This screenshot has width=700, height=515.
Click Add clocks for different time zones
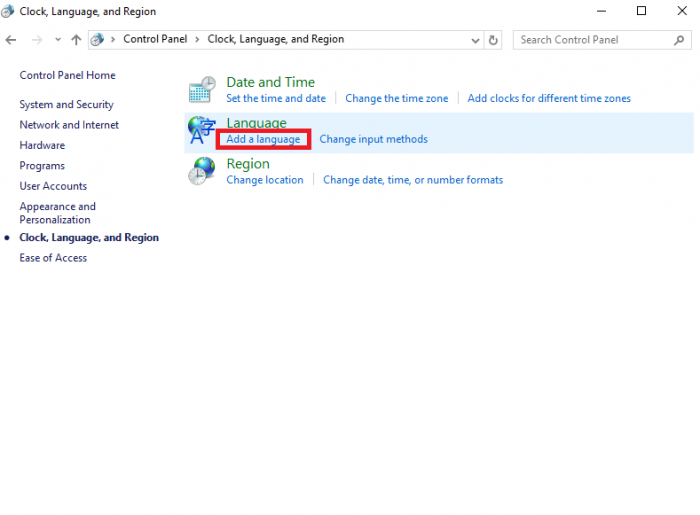pyautogui.click(x=549, y=98)
